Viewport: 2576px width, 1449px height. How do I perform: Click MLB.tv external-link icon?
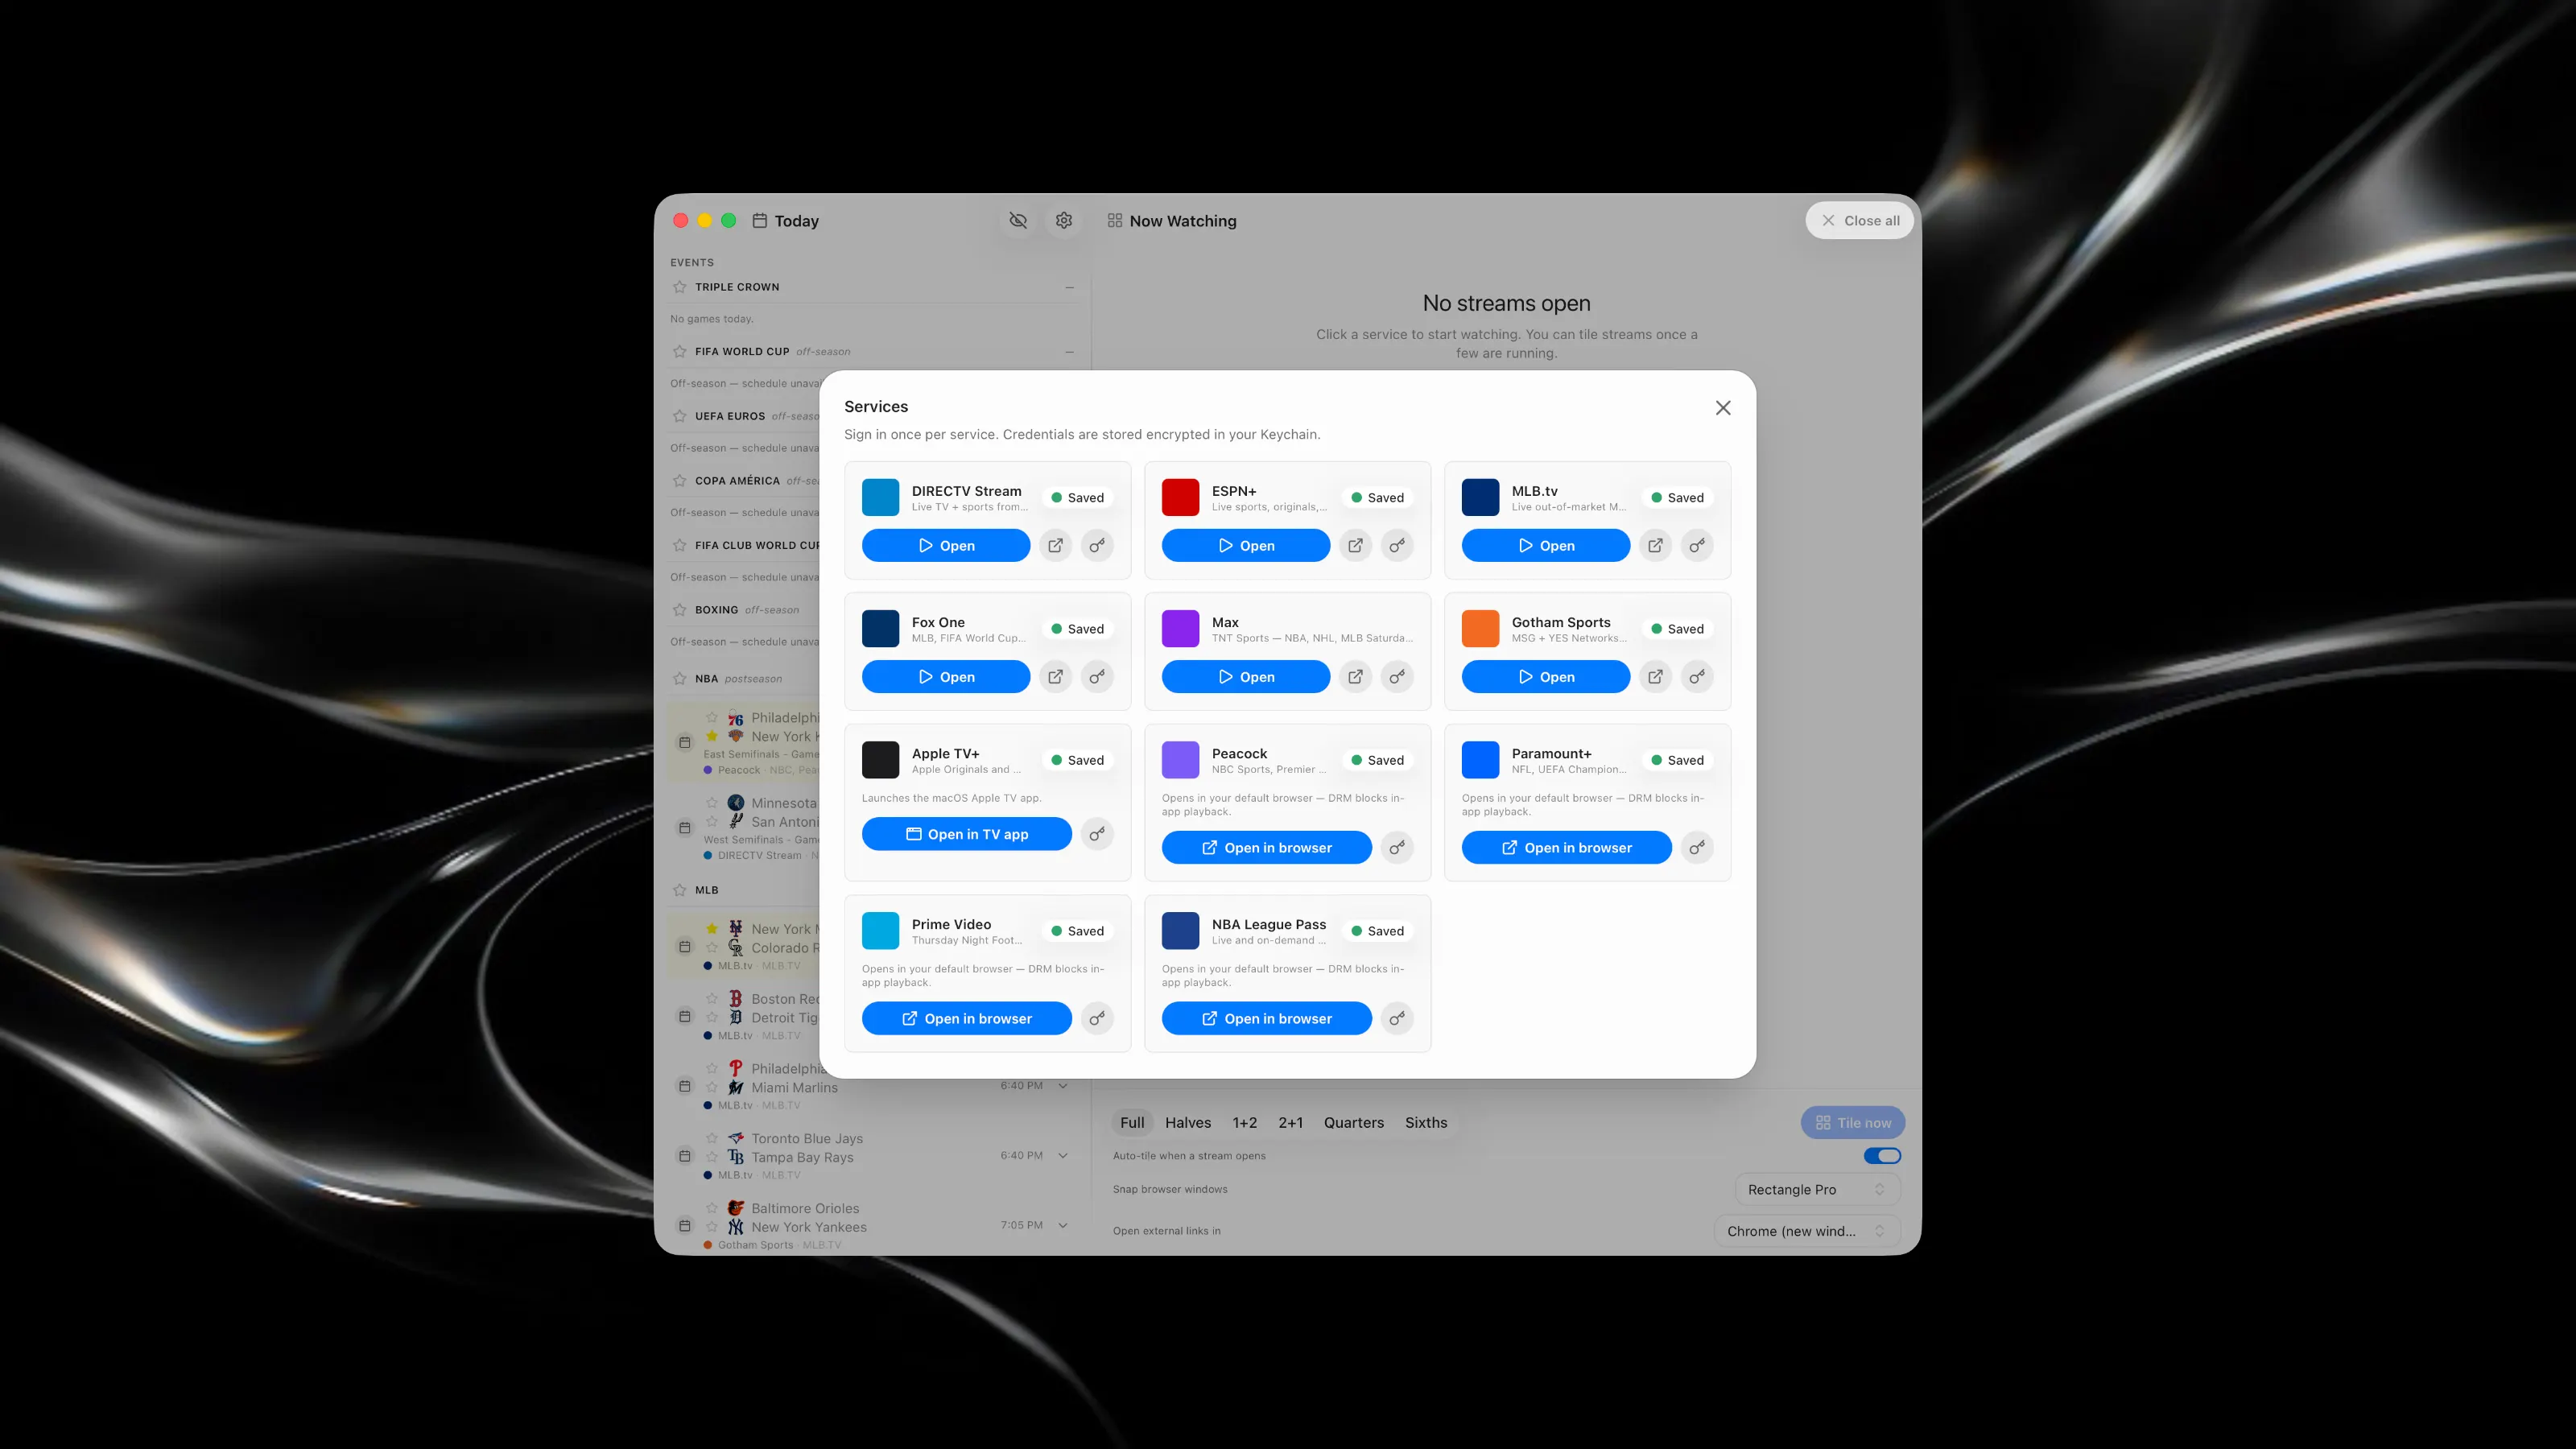click(1655, 545)
